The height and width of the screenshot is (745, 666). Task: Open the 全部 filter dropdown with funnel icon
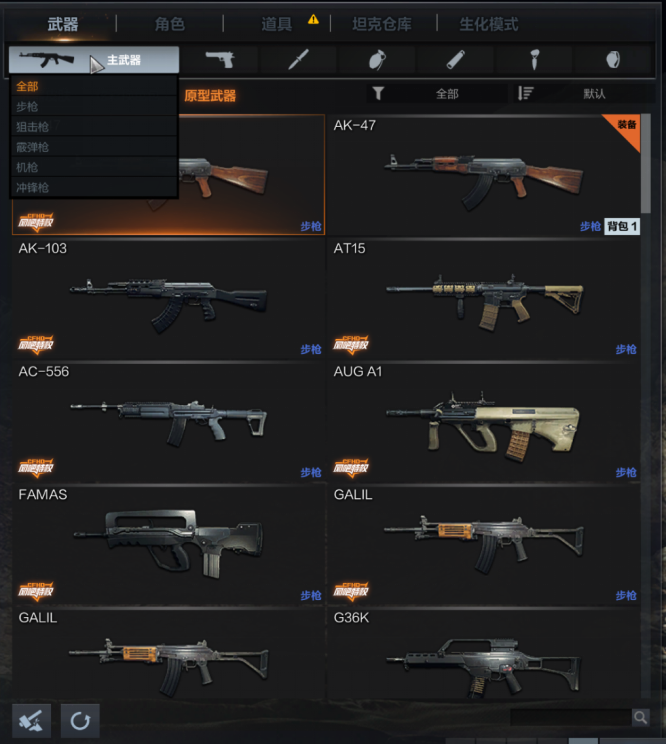click(x=437, y=94)
